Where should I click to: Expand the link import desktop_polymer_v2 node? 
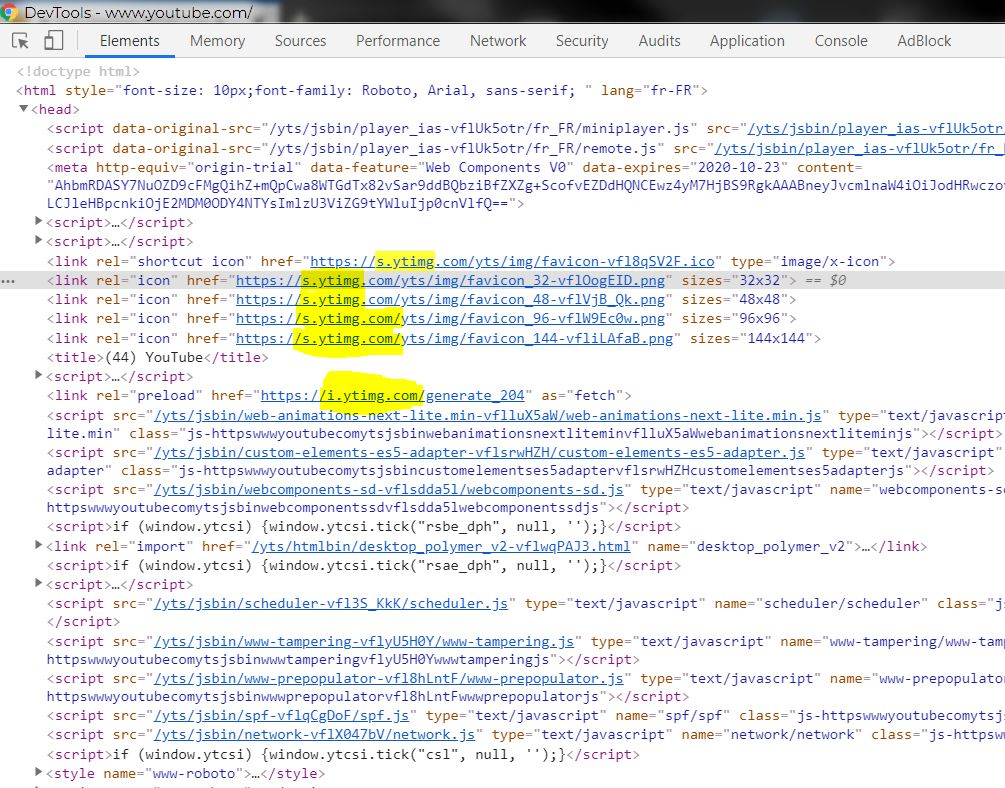[x=39, y=546]
